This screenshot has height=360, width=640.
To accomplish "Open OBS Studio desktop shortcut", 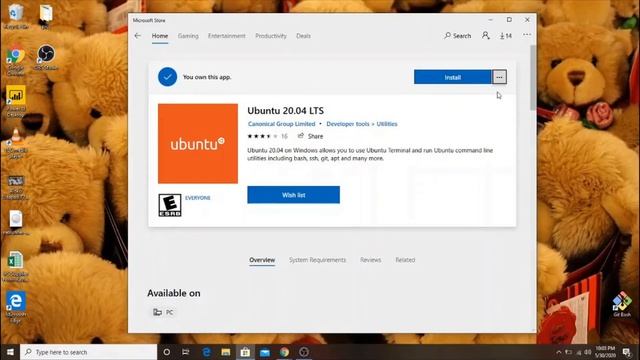I will (x=46, y=58).
